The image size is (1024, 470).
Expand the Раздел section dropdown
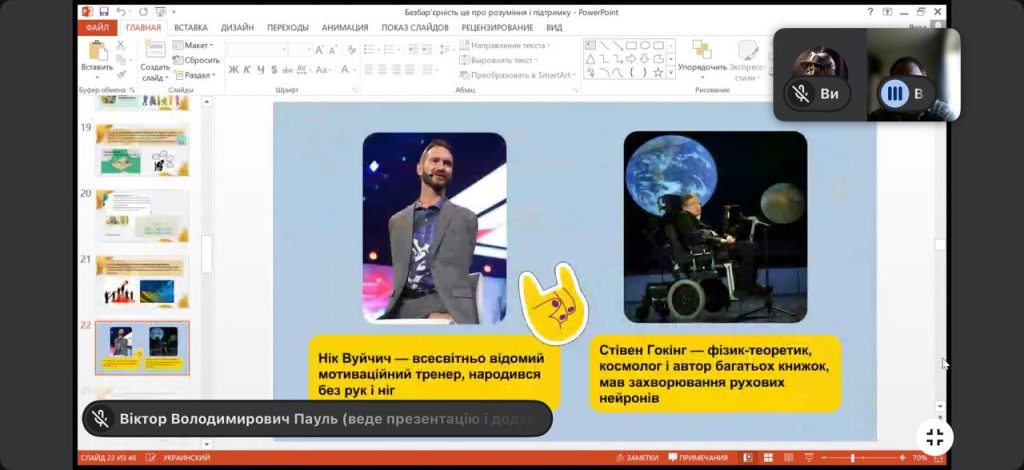[197, 75]
